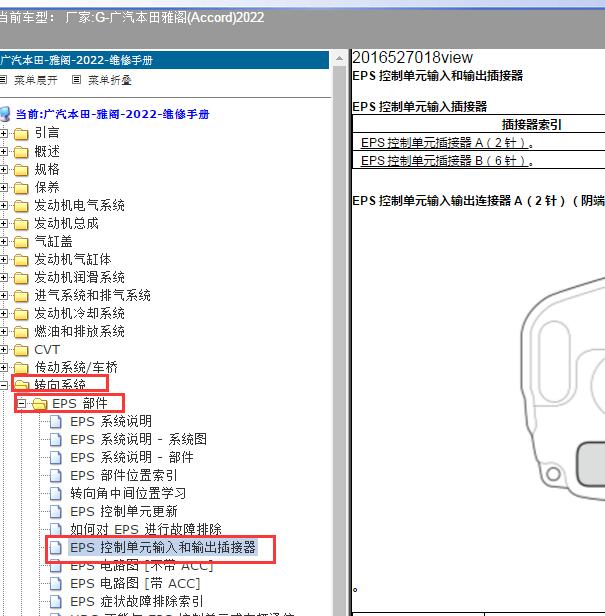Expand the 规格 tree node
Viewport: 605px width, 616px height.
(x=4, y=170)
